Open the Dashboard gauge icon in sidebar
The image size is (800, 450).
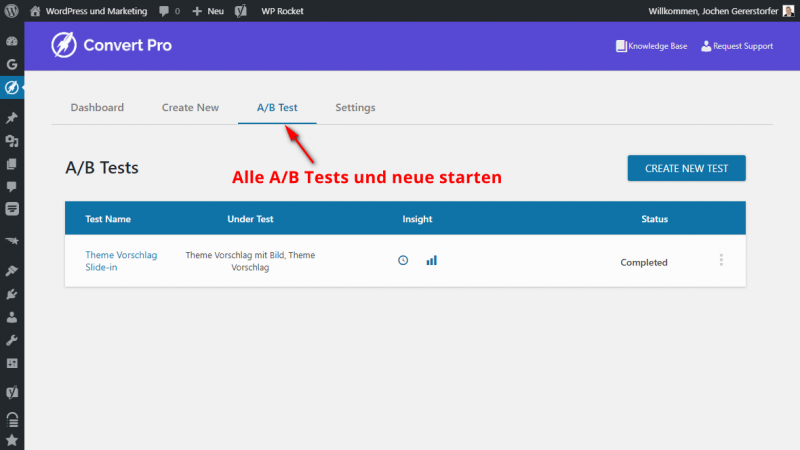pos(12,42)
